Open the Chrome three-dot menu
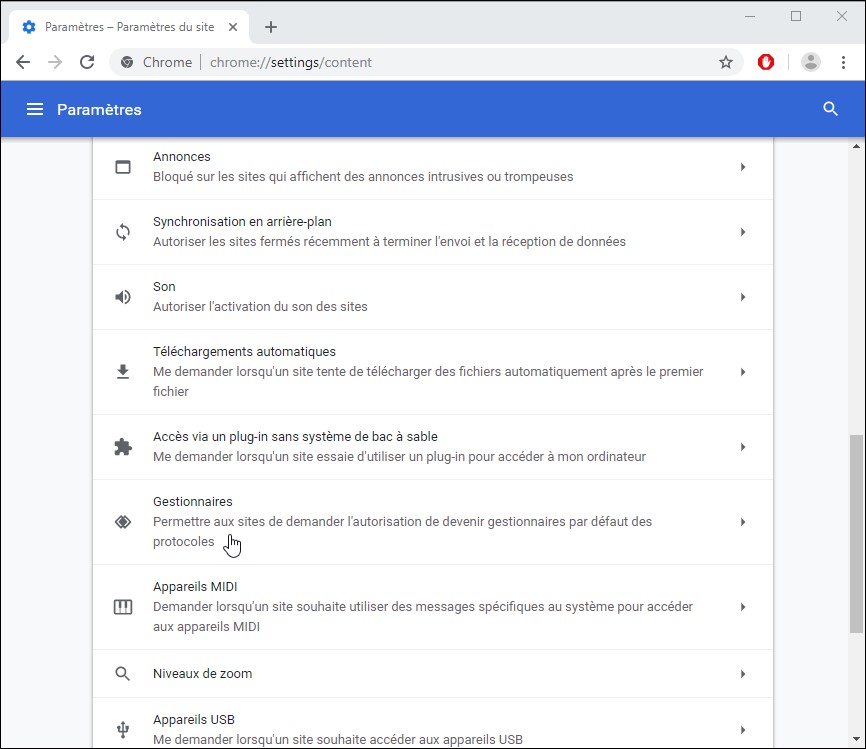 [843, 62]
